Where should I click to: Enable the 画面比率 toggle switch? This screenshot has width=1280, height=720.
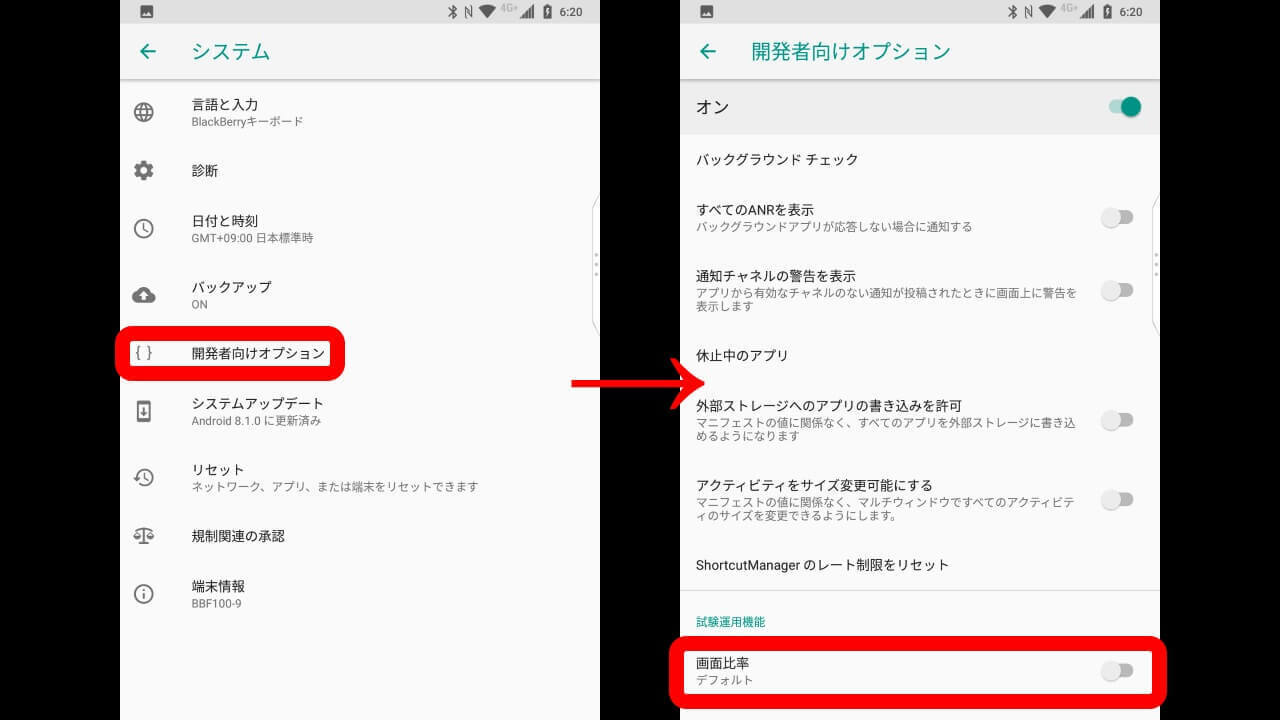(x=1117, y=671)
